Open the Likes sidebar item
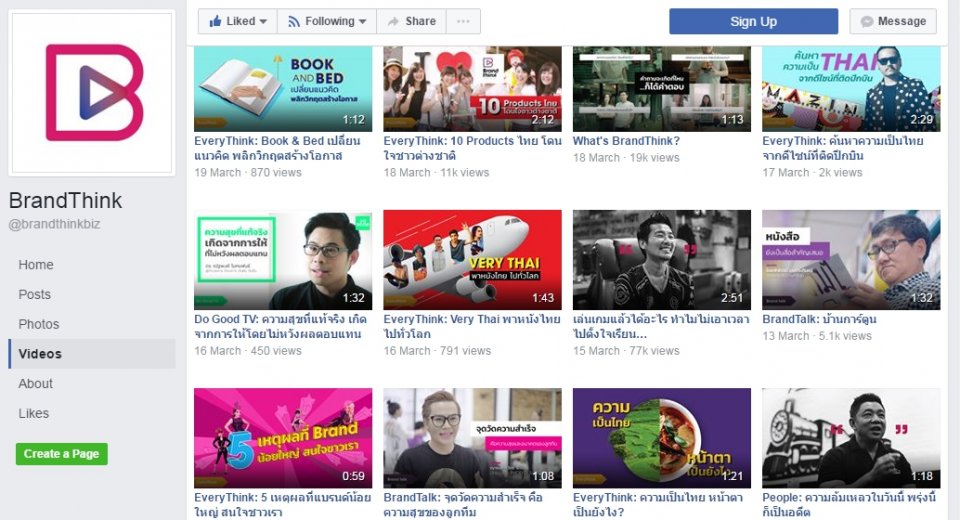The width and height of the screenshot is (960, 520). 33,413
